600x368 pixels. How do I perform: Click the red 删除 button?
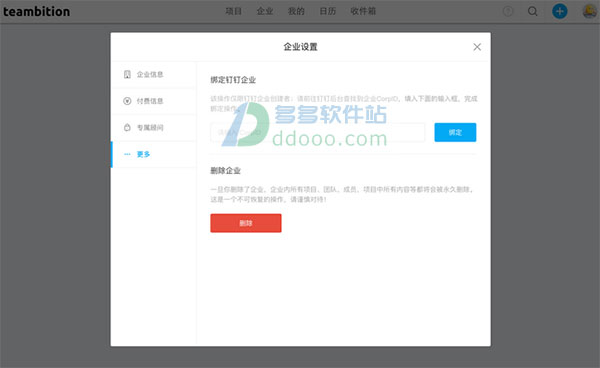point(246,223)
